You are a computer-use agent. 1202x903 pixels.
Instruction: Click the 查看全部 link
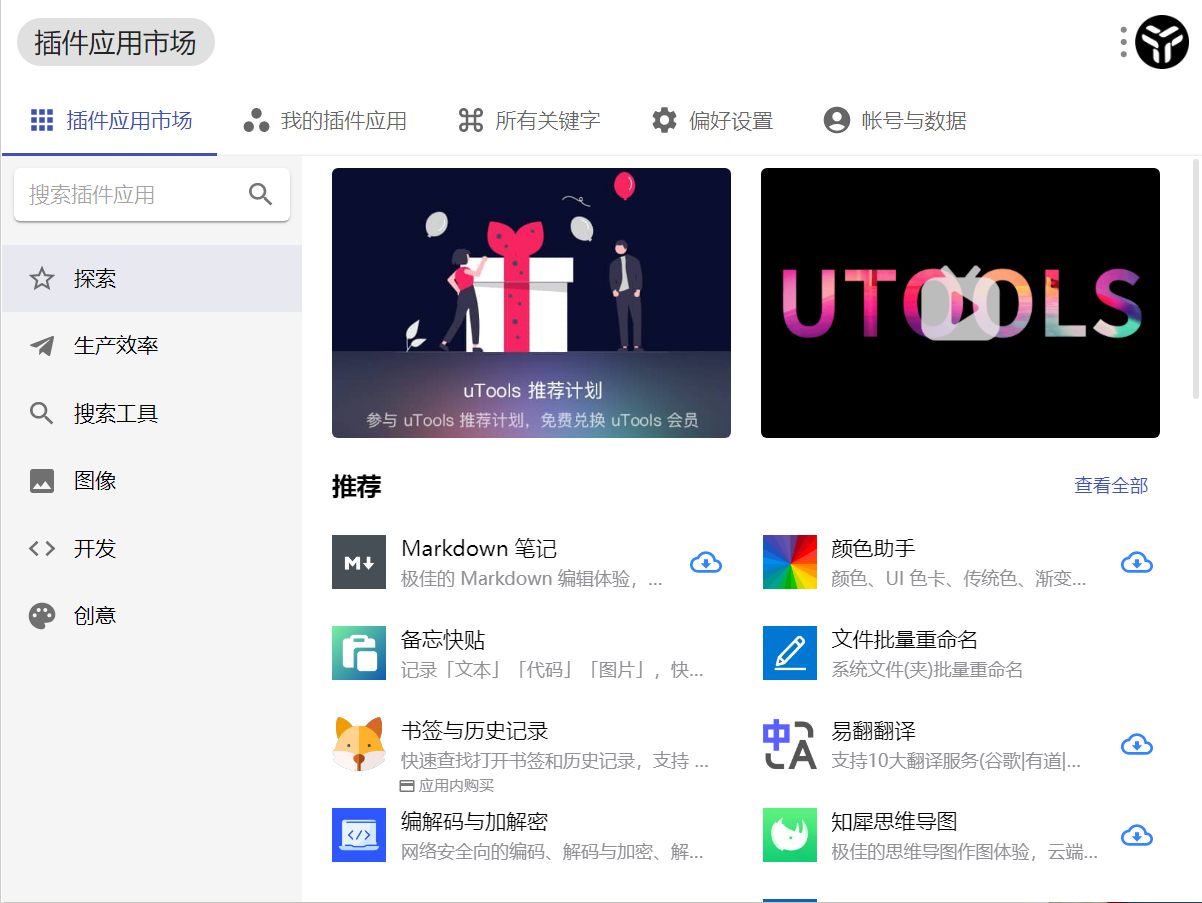[1110, 485]
